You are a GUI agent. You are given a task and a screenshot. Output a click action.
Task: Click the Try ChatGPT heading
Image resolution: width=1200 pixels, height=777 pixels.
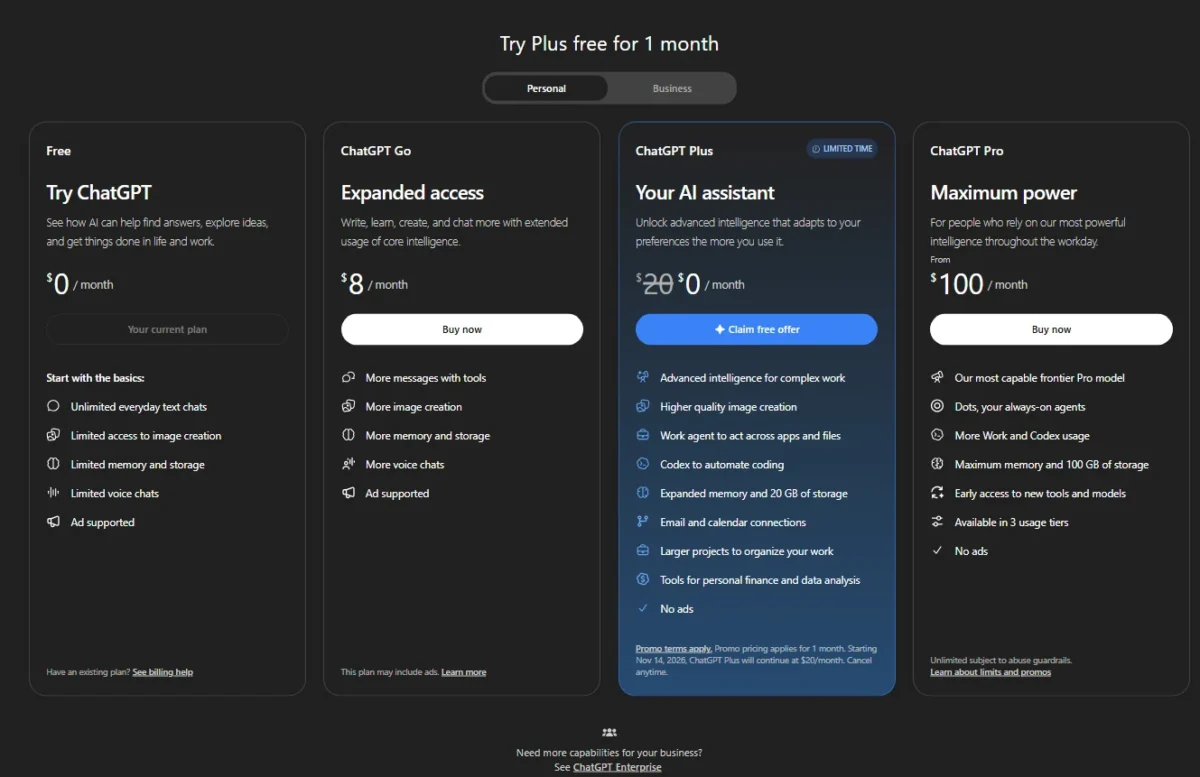99,193
